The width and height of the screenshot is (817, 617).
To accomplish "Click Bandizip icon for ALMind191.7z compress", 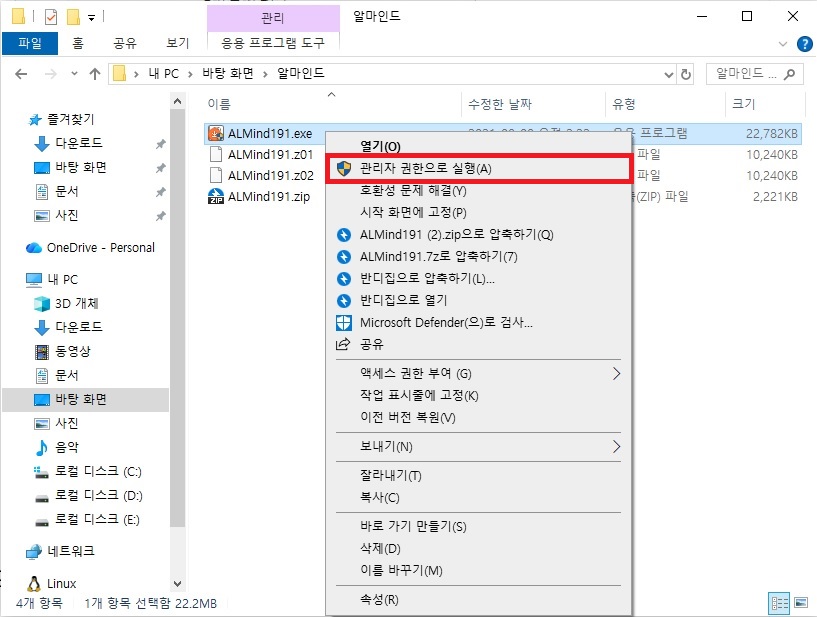I will [x=344, y=256].
